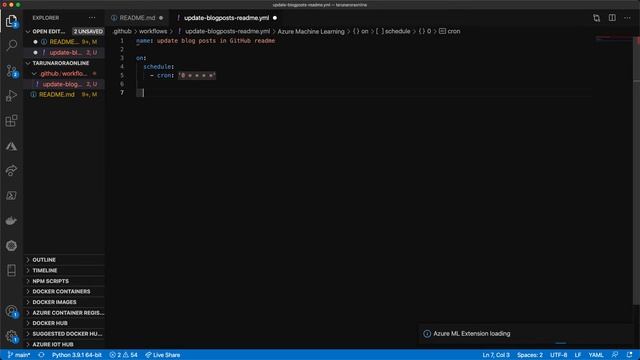Open the Explorer view in activity bar

pyautogui.click(x=11, y=21)
